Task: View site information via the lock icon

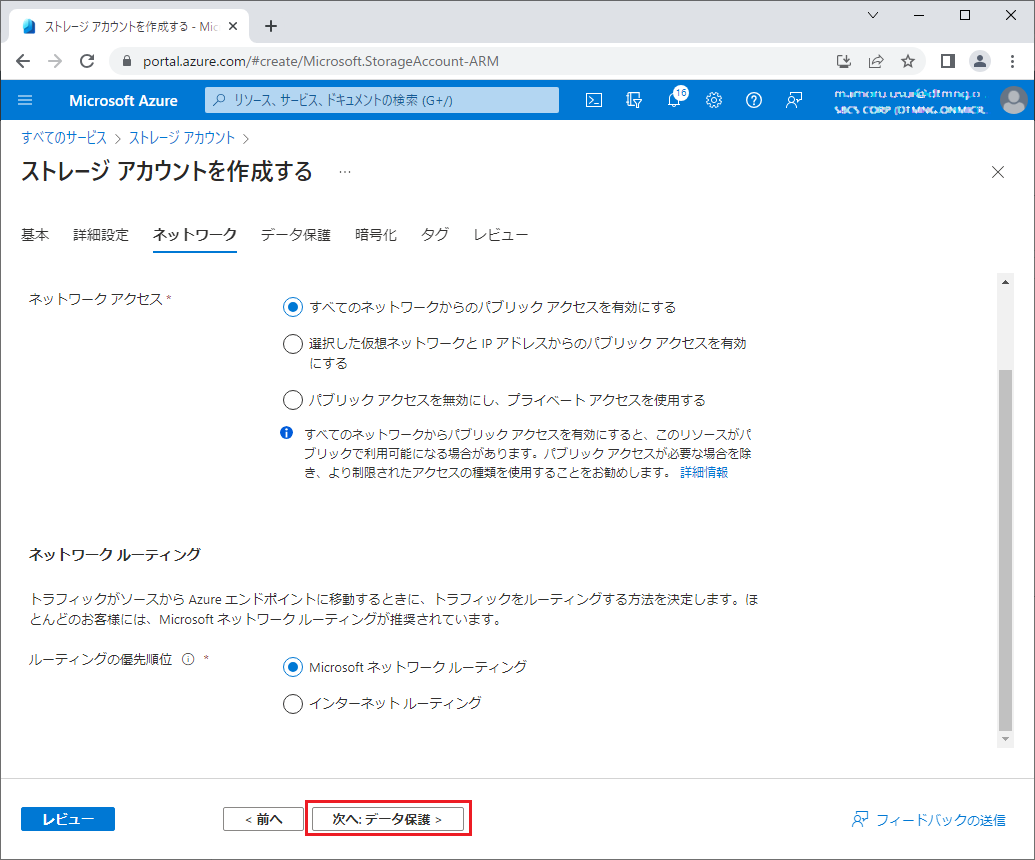Action: [x=127, y=61]
